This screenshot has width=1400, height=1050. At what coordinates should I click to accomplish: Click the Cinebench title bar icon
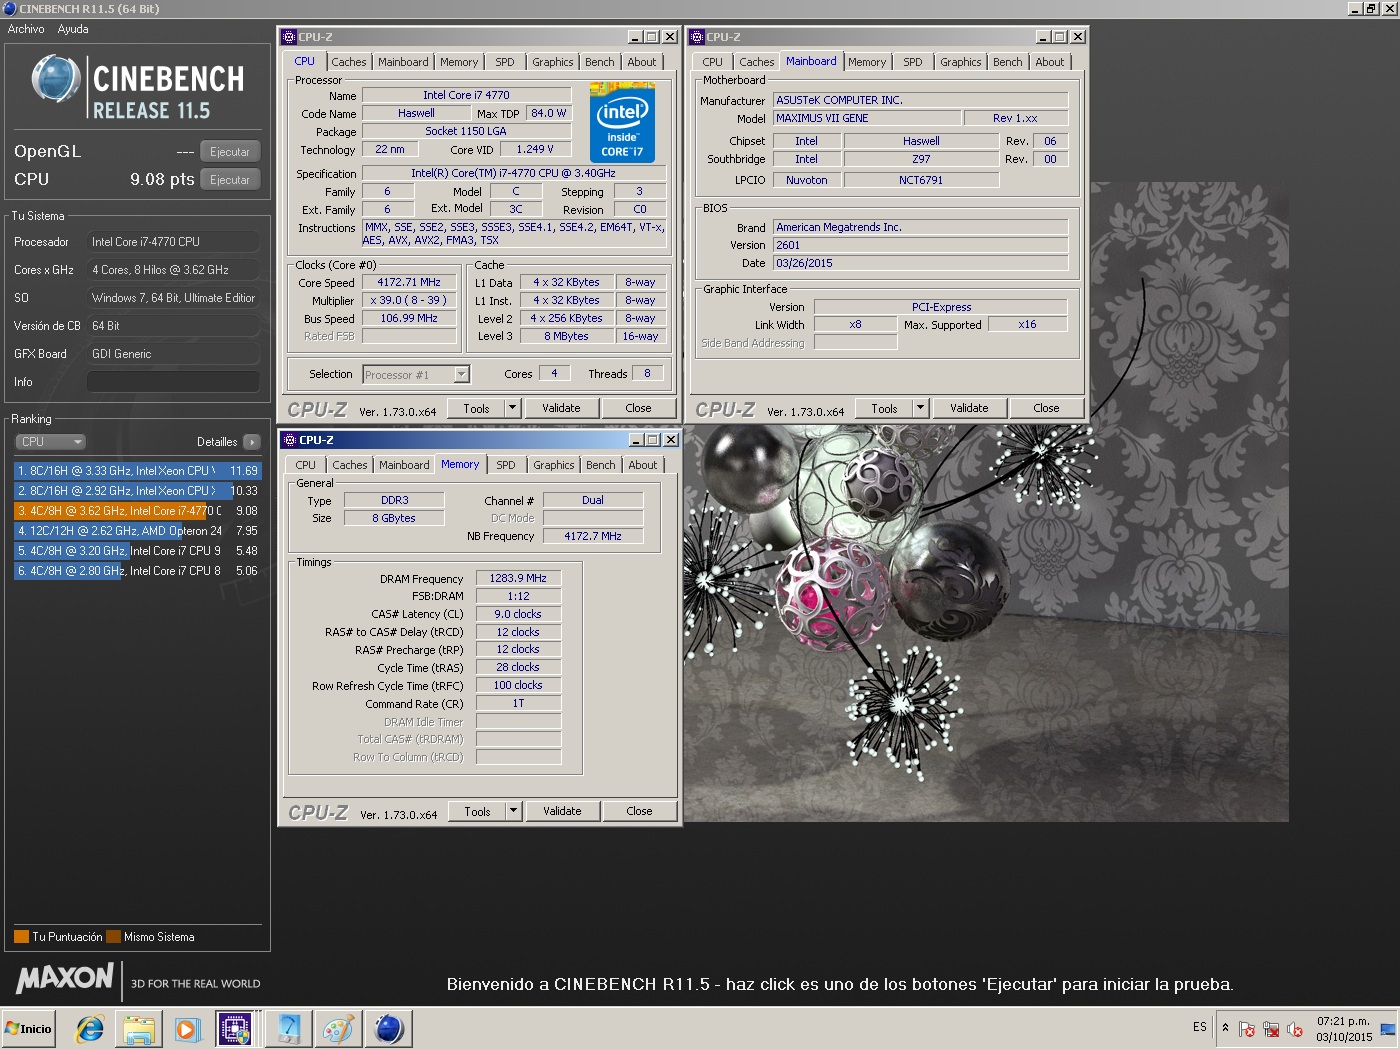click(x=10, y=8)
